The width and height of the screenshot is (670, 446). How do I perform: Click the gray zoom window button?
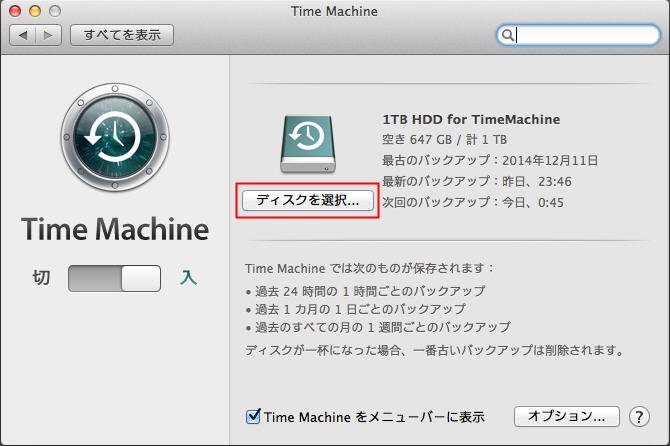pyautogui.click(x=55, y=11)
